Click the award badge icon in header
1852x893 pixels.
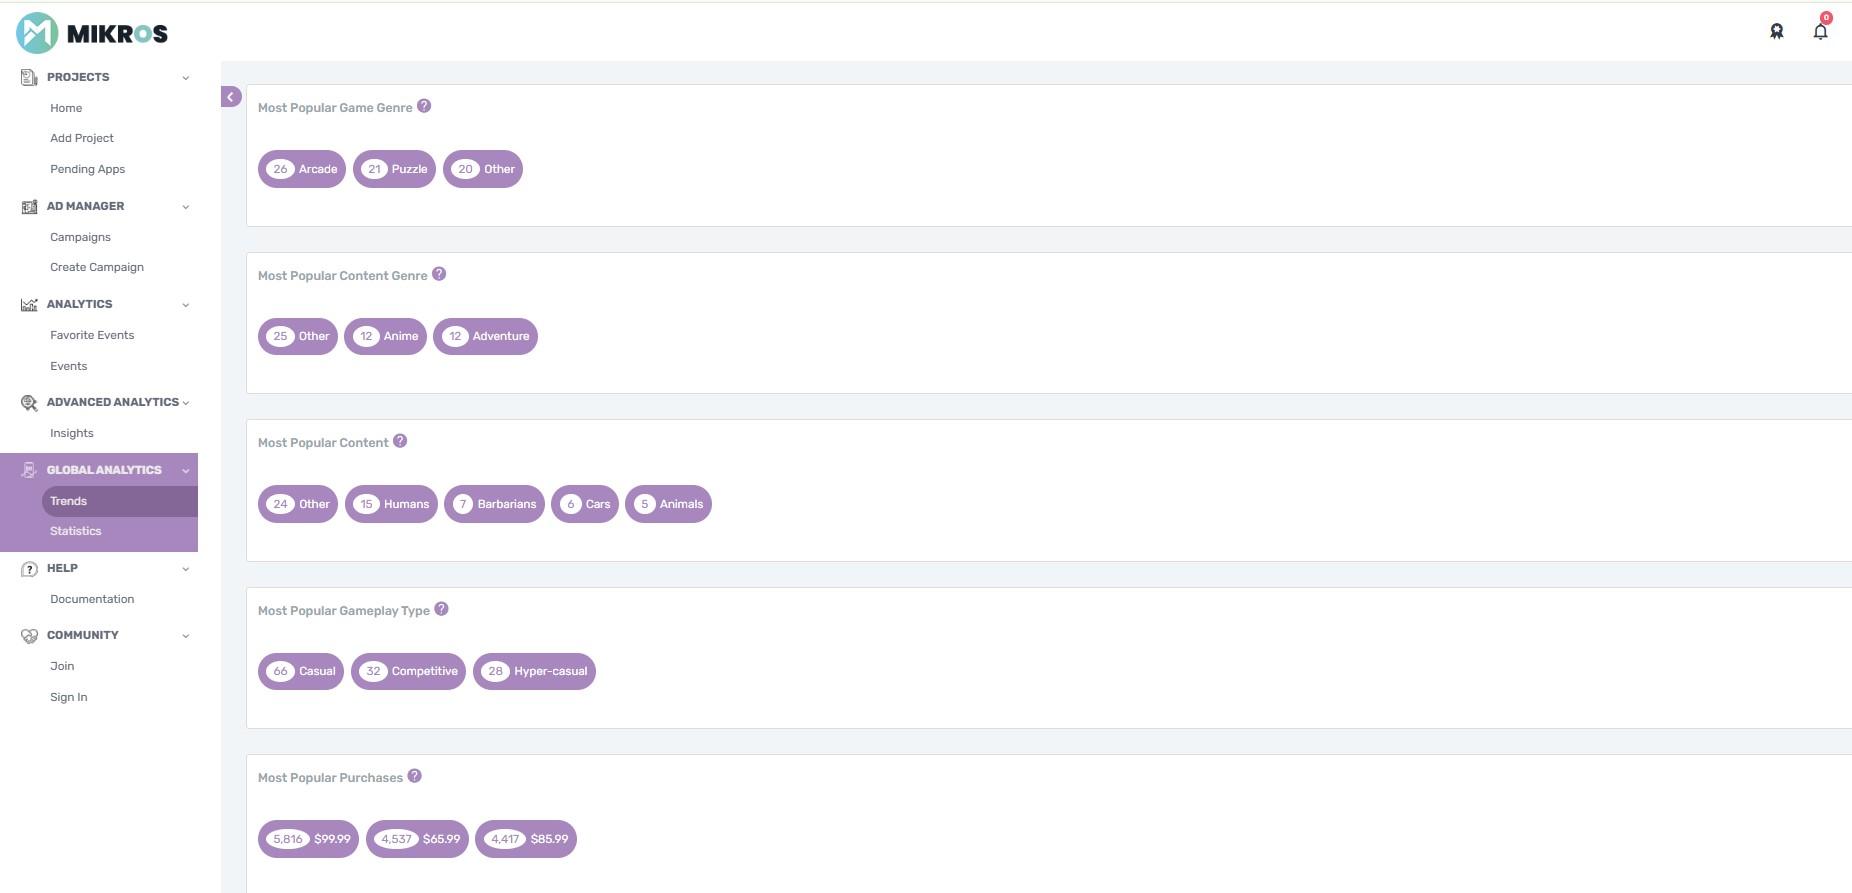click(1776, 32)
